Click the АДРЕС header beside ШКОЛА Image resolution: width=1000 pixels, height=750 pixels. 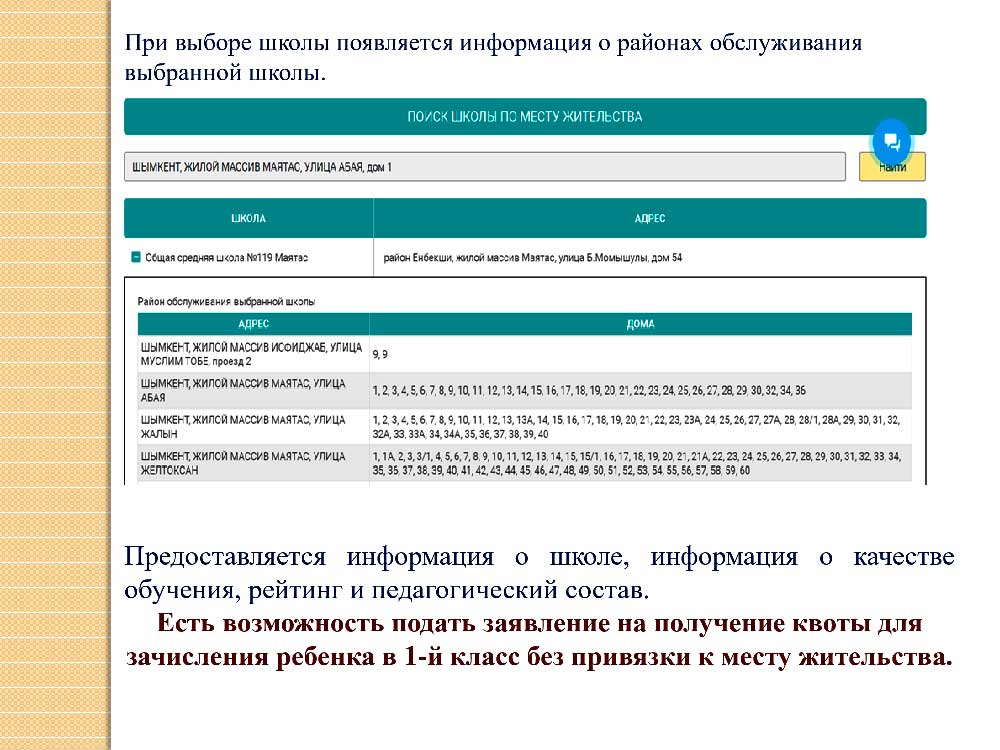coord(649,218)
